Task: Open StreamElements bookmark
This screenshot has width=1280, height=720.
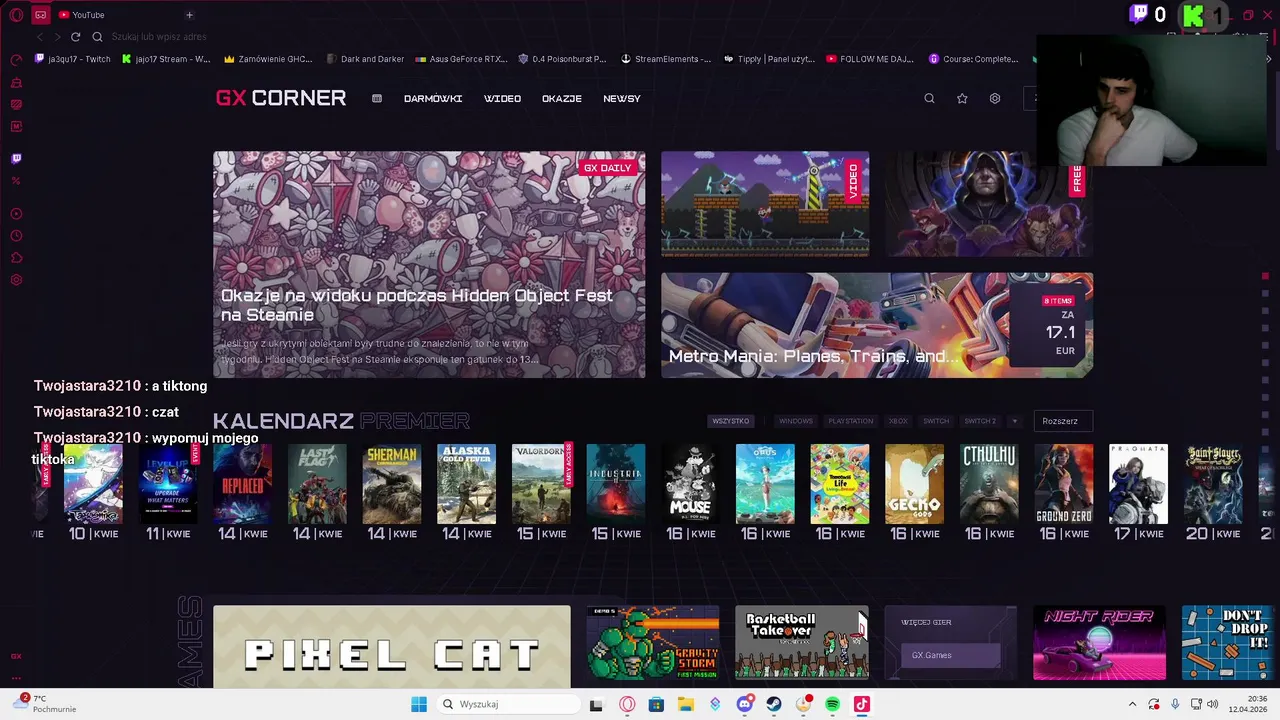Action: click(x=666, y=59)
